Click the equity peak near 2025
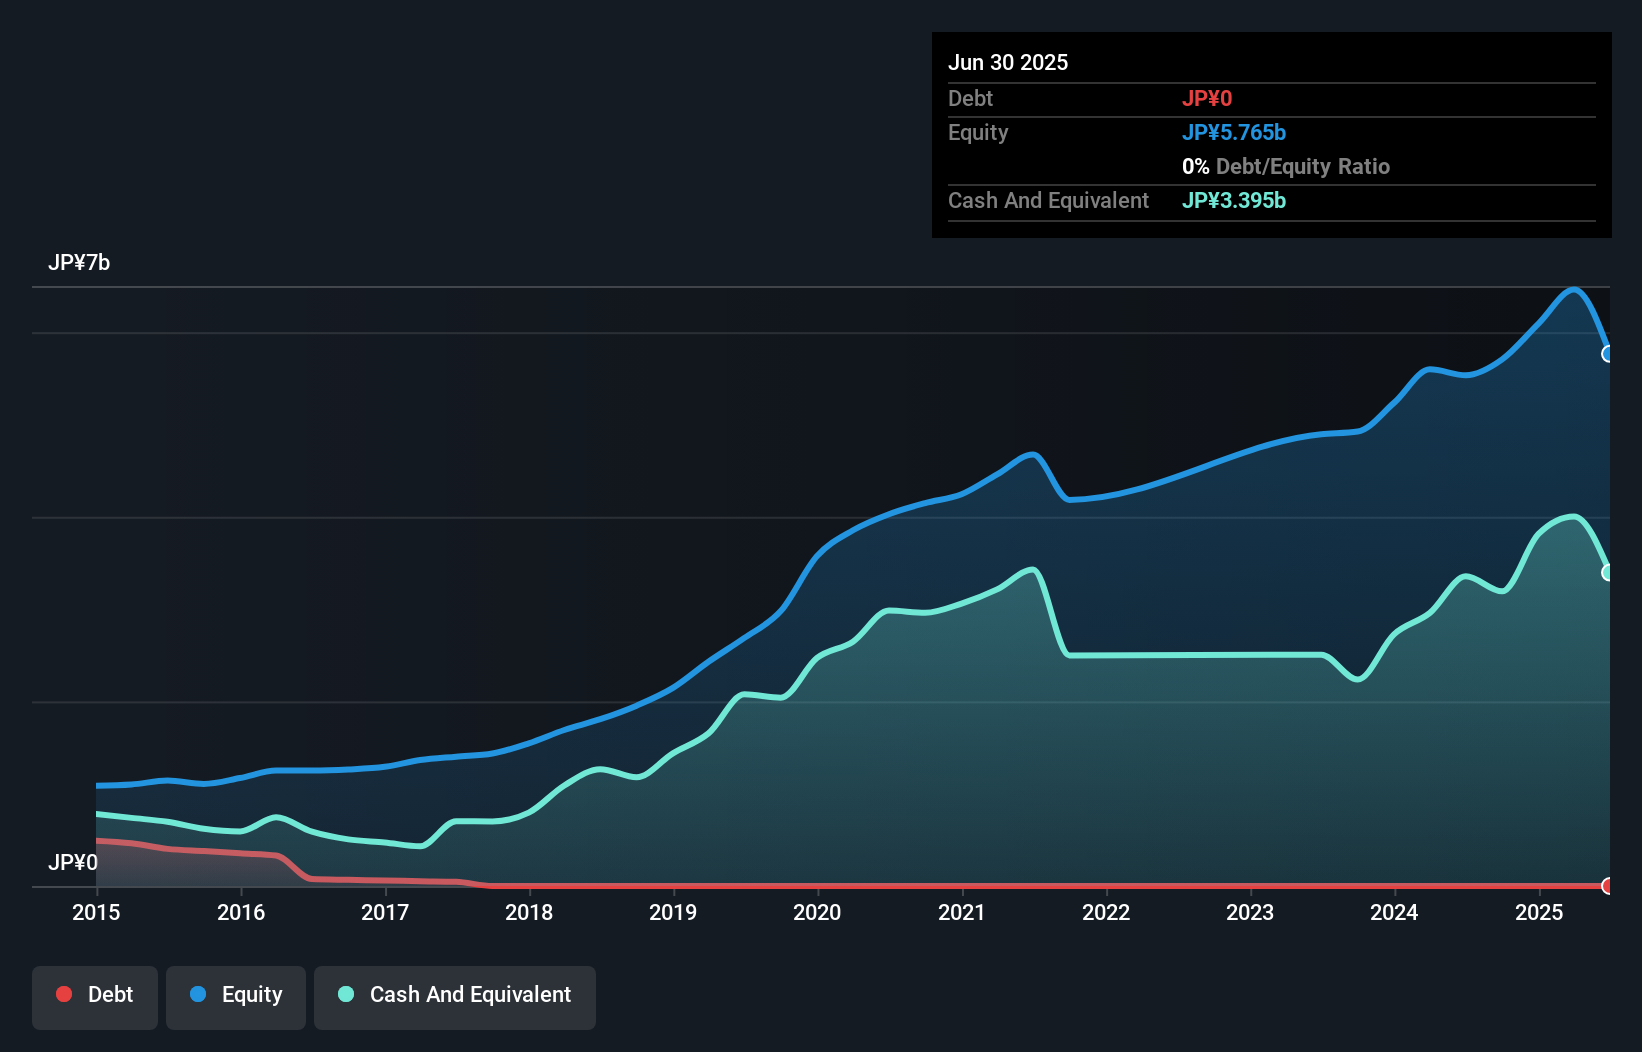This screenshot has width=1642, height=1052. click(x=1572, y=290)
